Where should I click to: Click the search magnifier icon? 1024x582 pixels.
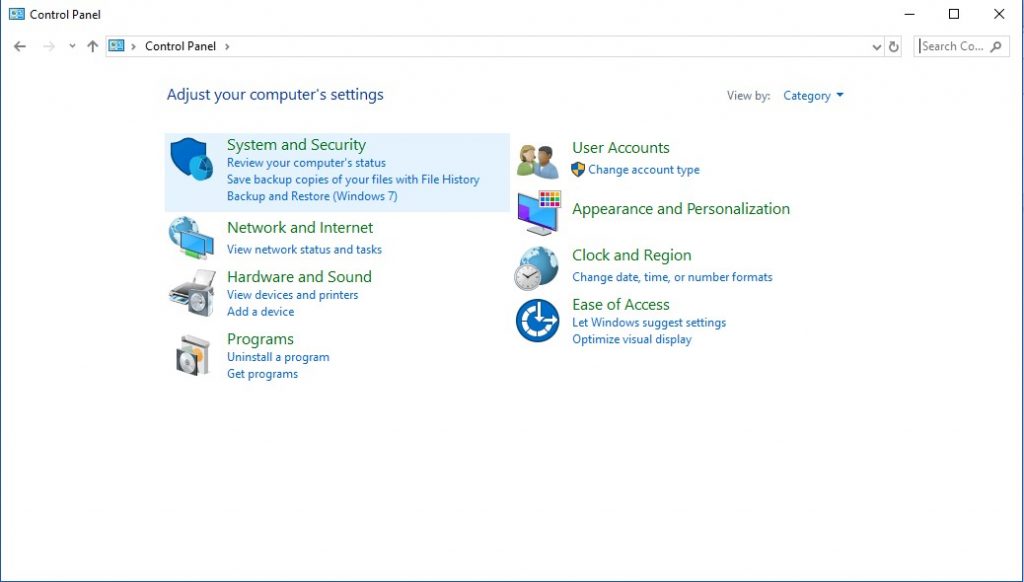(x=996, y=46)
